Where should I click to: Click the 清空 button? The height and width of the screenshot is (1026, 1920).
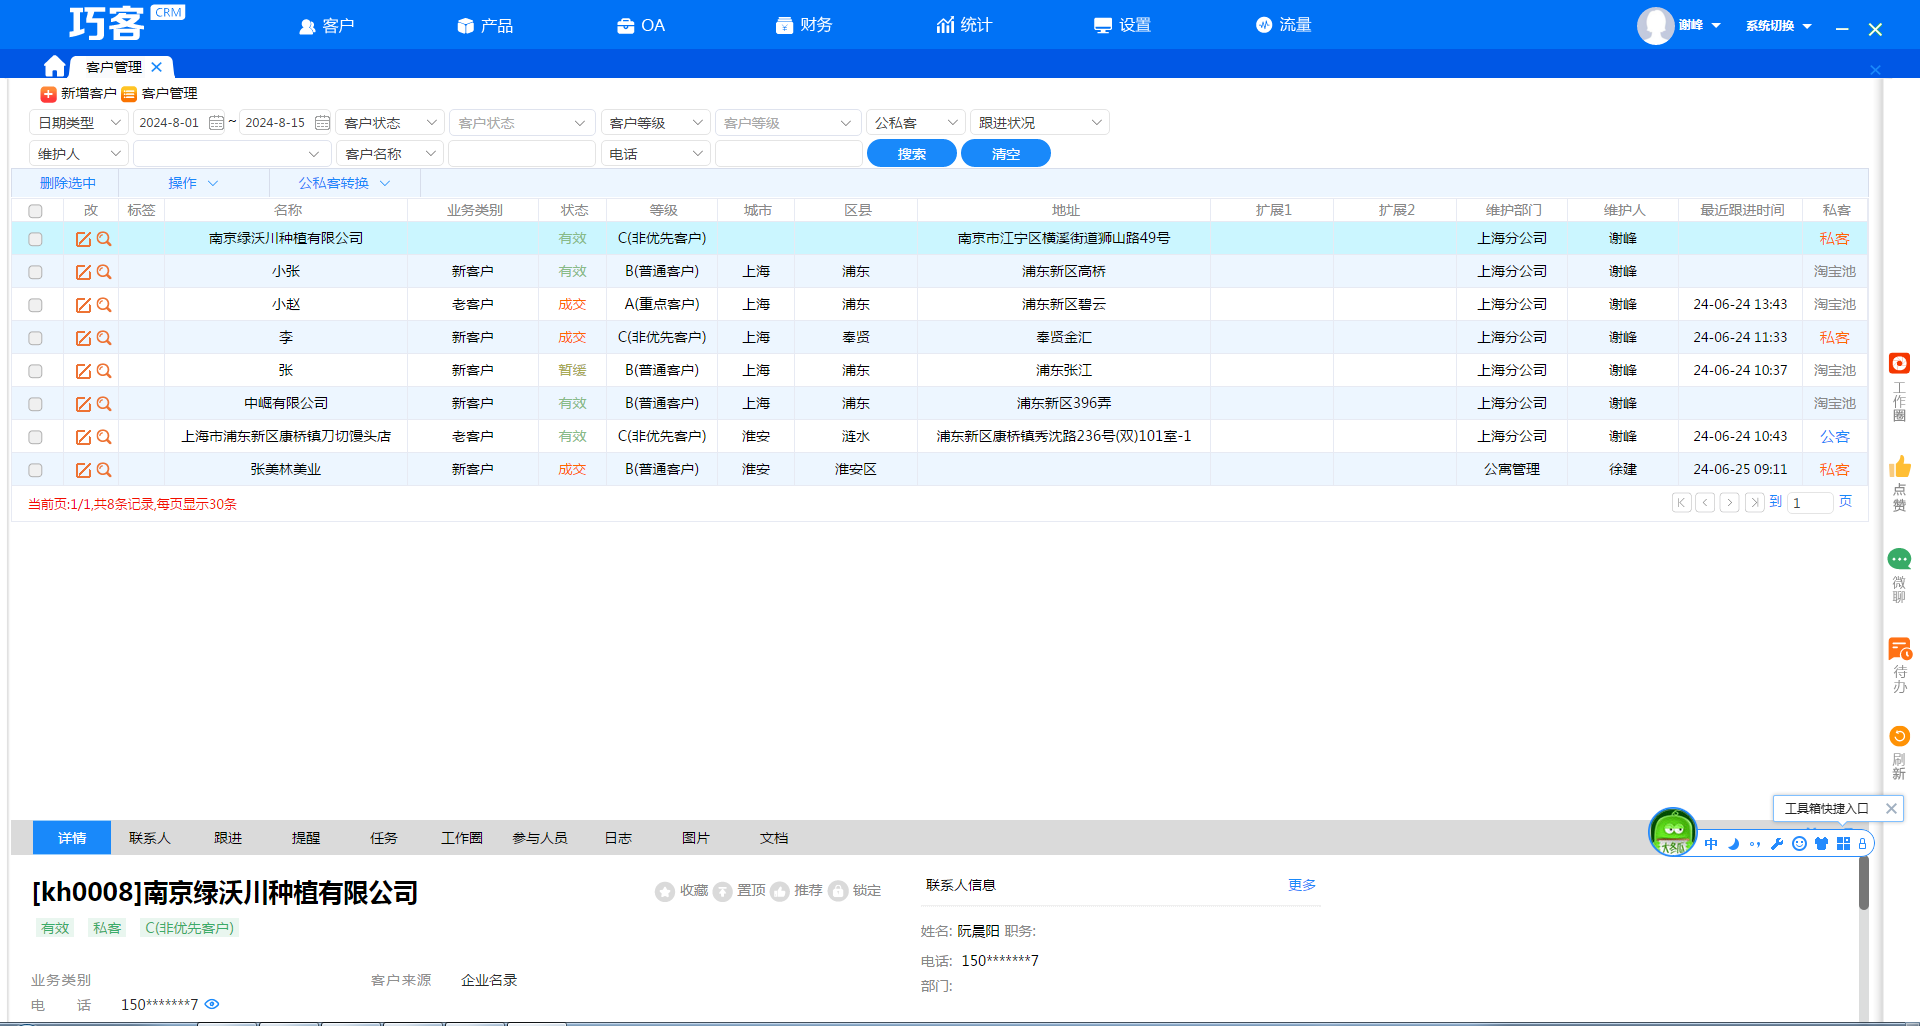1006,154
